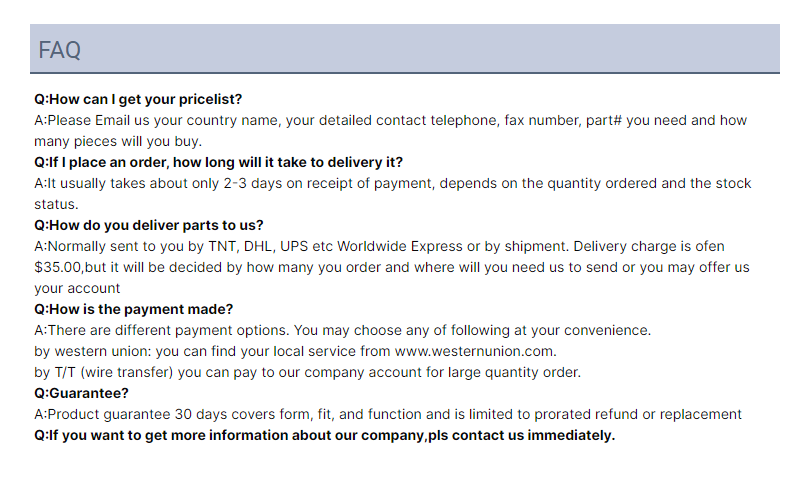This screenshot has height=503, width=803.
Task: Click the "many pieces will you buy" line
Action: point(118,141)
